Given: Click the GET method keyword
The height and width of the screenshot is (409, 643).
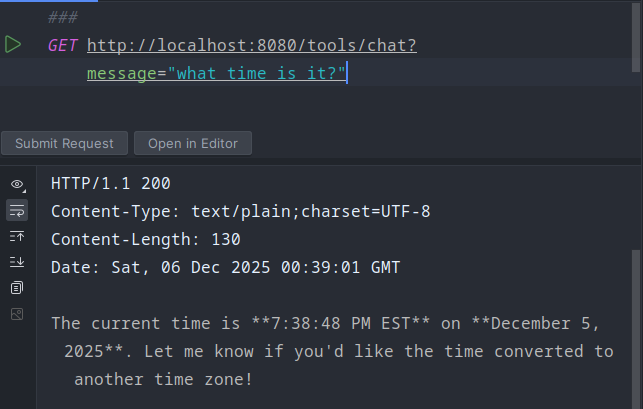Looking at the screenshot, I should (62, 46).
